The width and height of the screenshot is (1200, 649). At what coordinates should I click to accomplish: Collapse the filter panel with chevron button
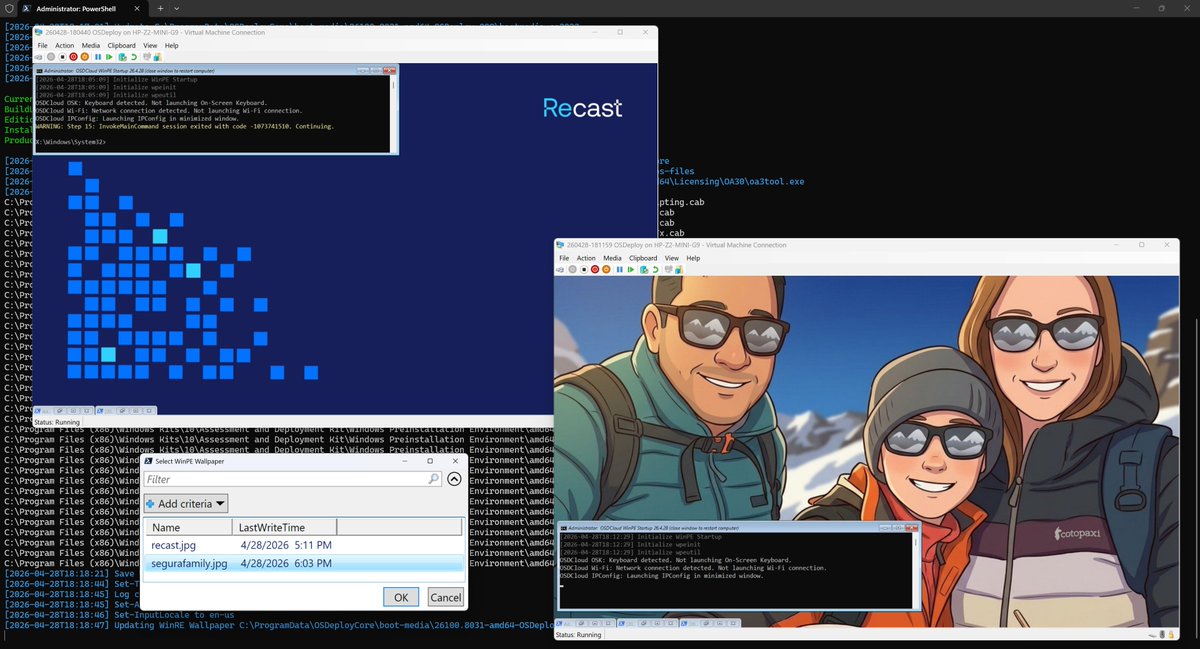click(x=454, y=479)
